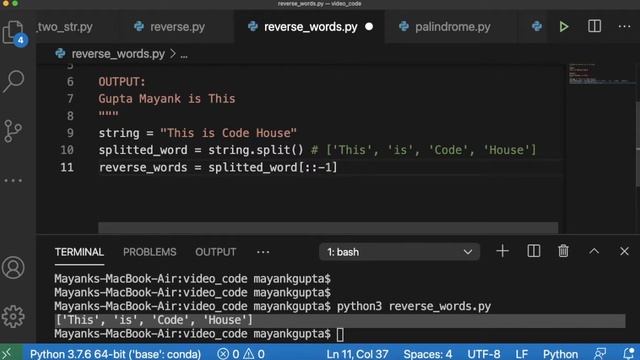Open notifications bell in status bar
The width and height of the screenshot is (640, 360).
[629, 353]
